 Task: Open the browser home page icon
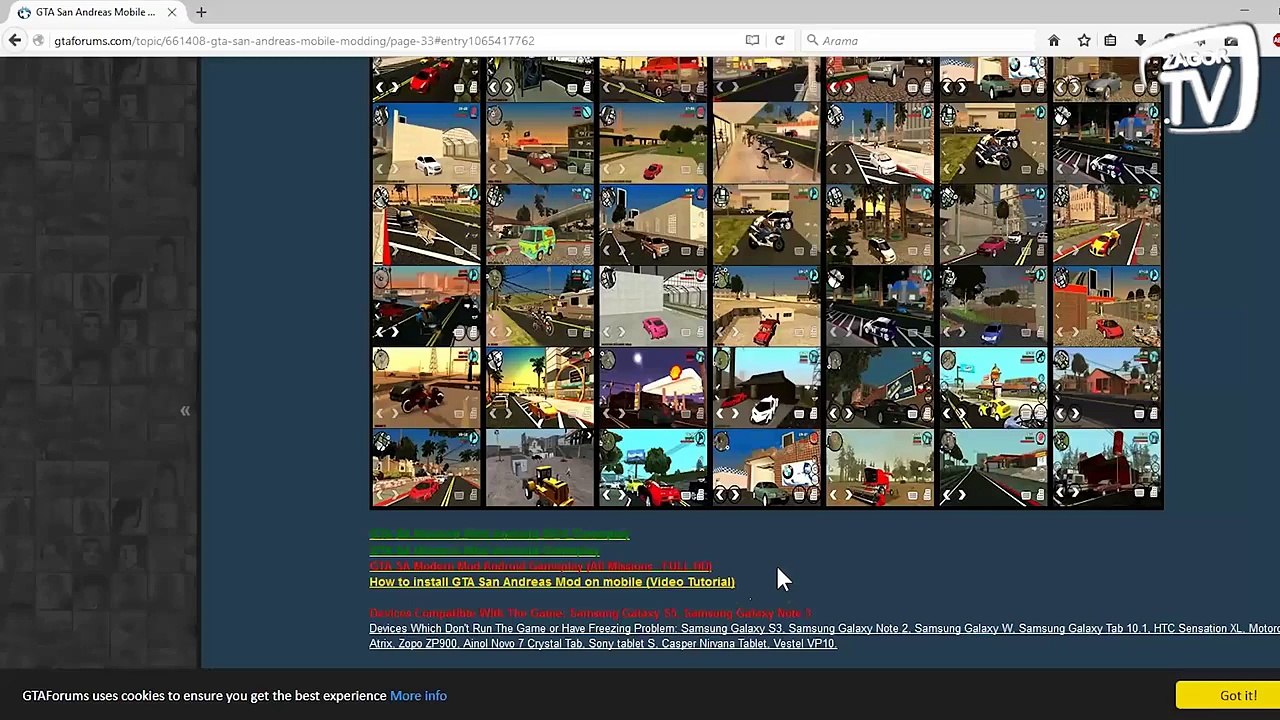(1054, 41)
